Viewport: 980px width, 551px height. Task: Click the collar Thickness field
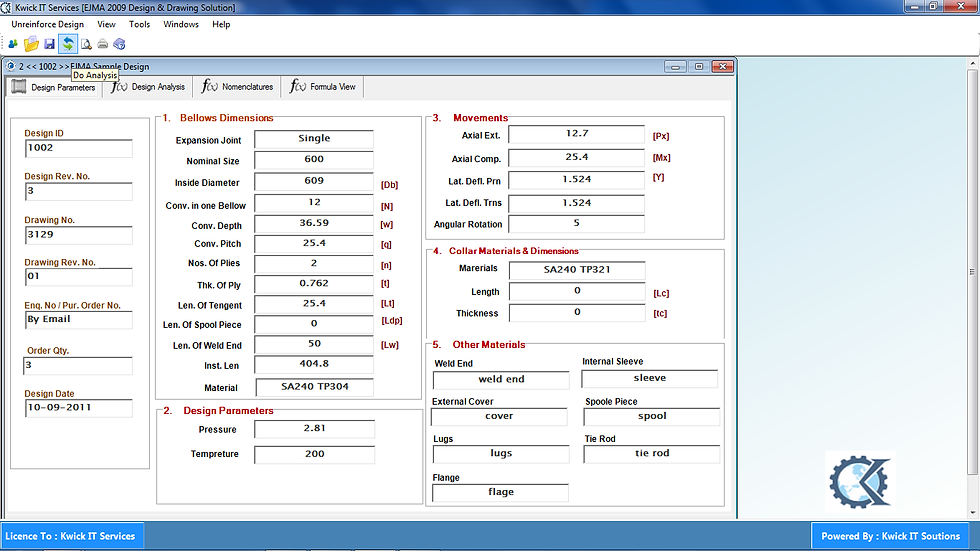577,313
